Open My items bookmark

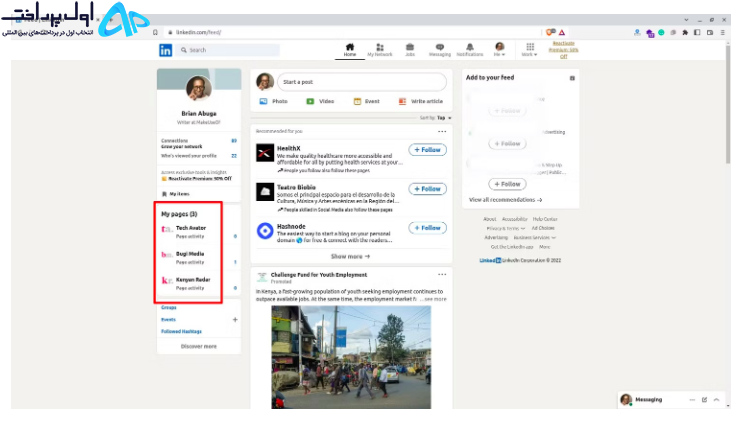pos(176,194)
